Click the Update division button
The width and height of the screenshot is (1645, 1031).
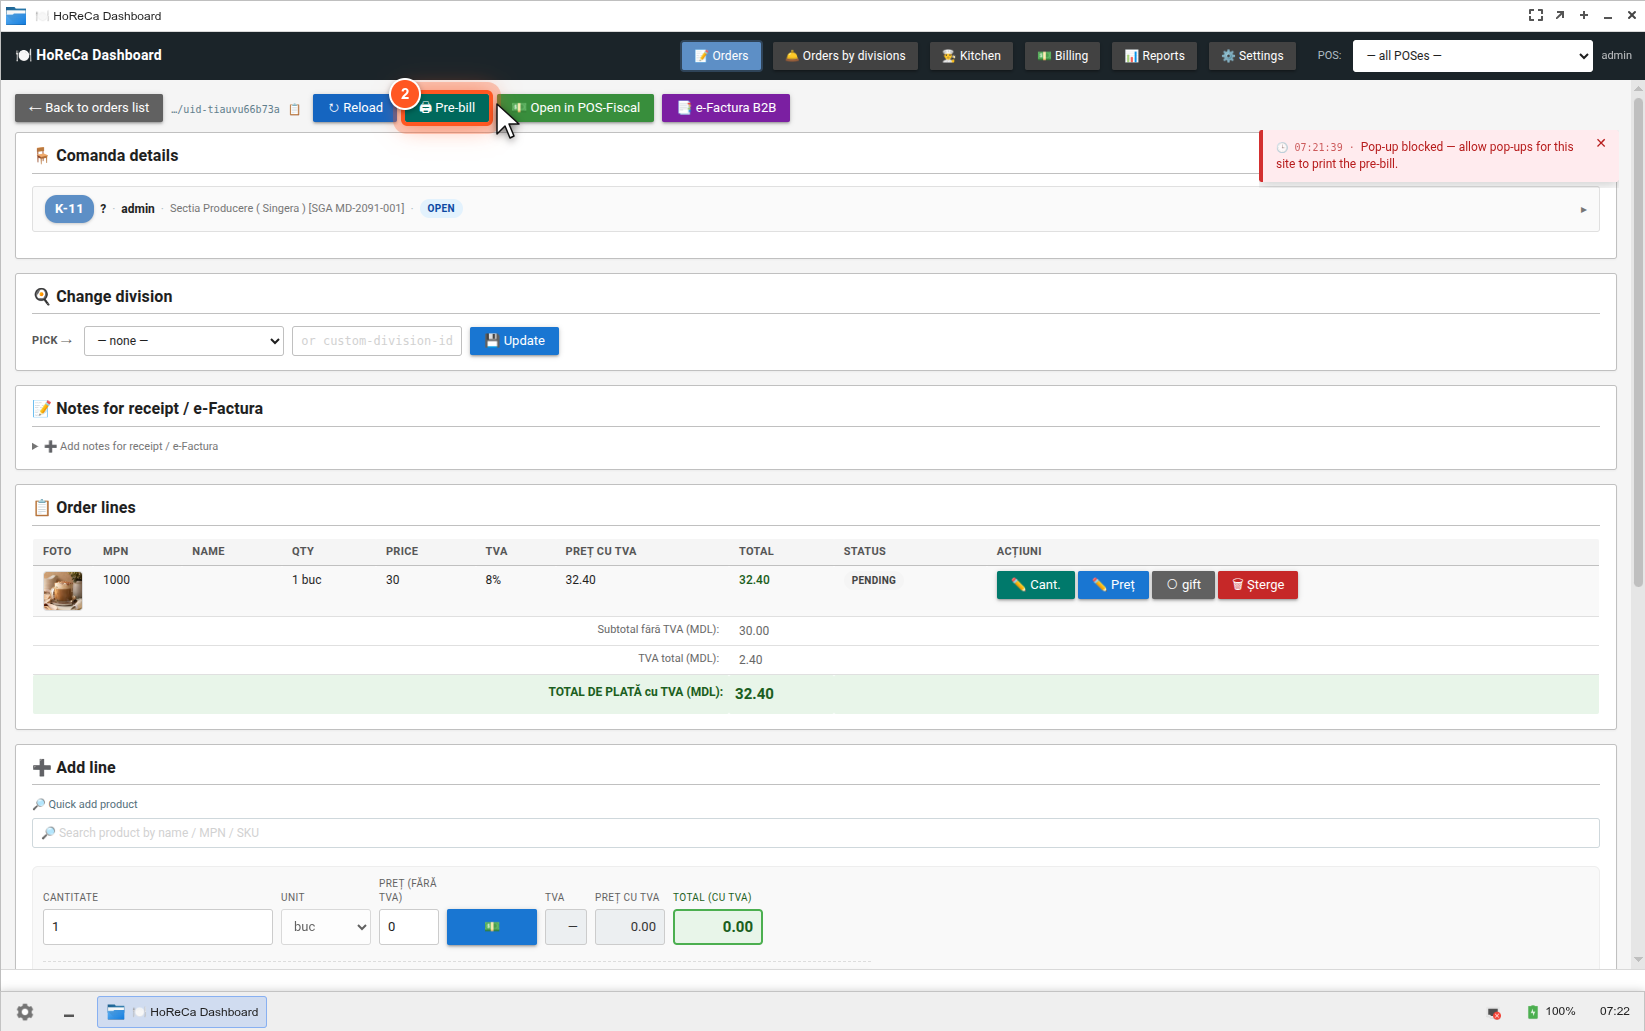[514, 341]
